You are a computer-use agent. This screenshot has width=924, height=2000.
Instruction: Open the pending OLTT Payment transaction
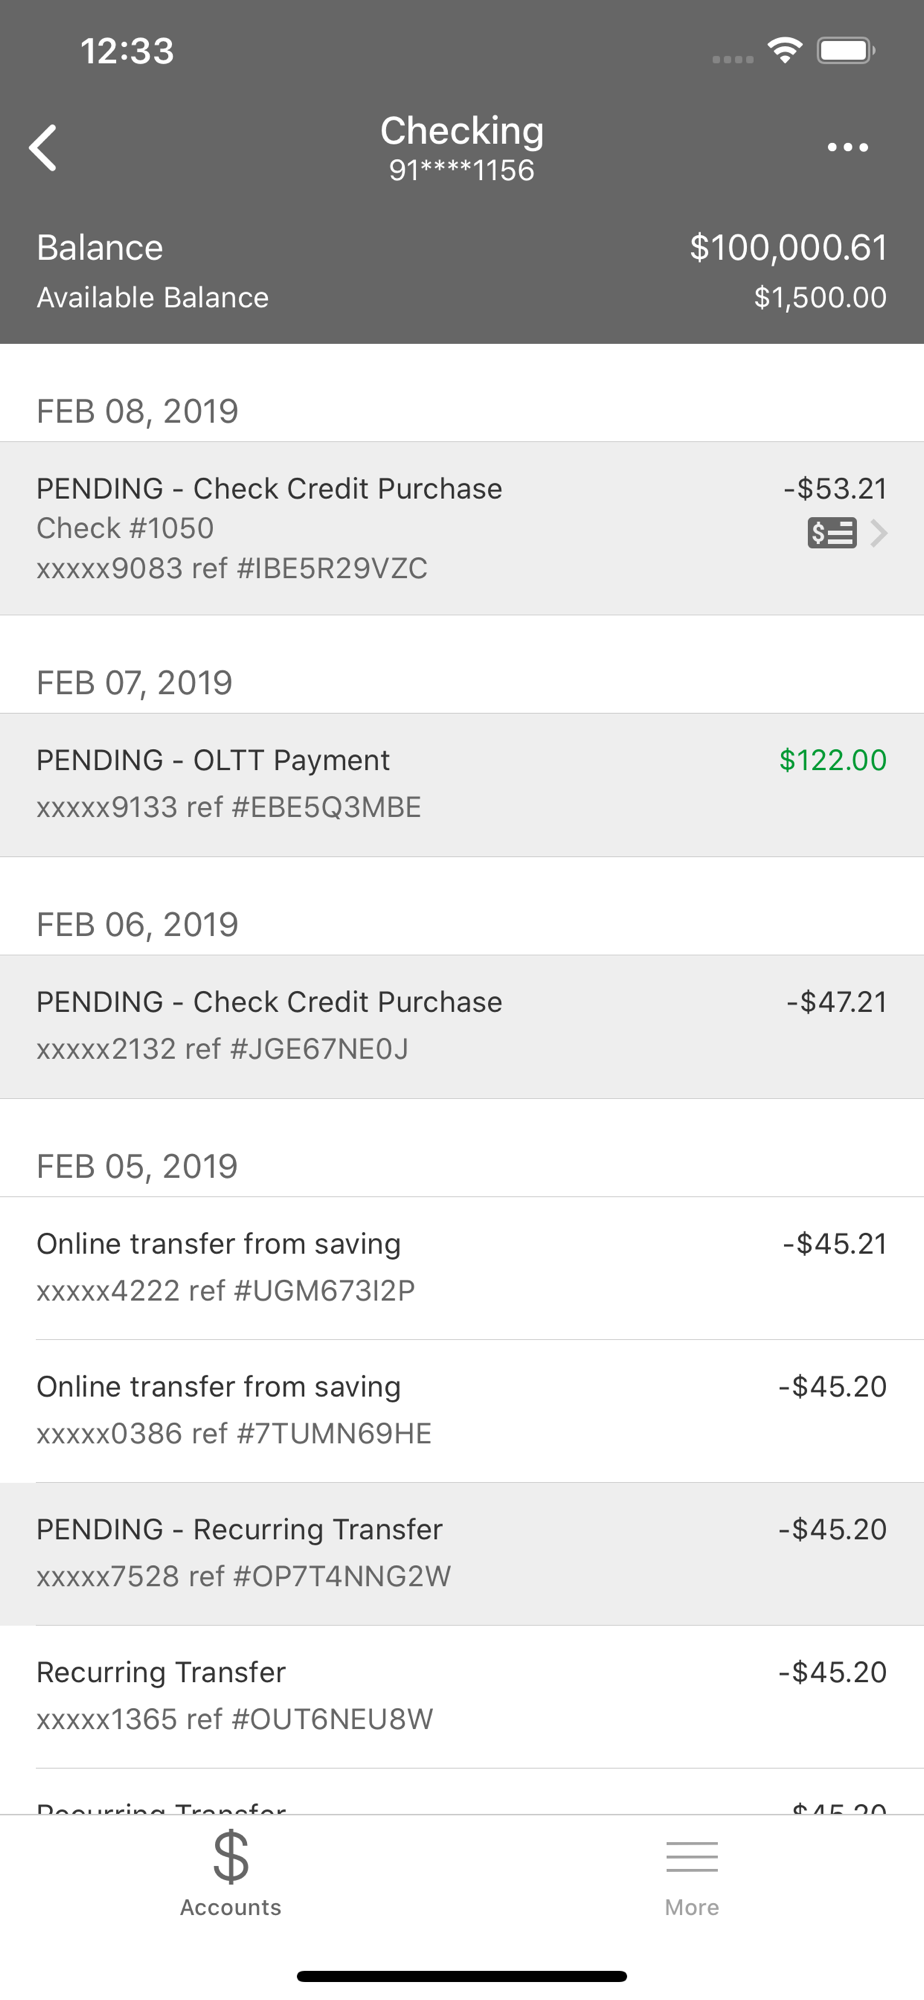462,785
